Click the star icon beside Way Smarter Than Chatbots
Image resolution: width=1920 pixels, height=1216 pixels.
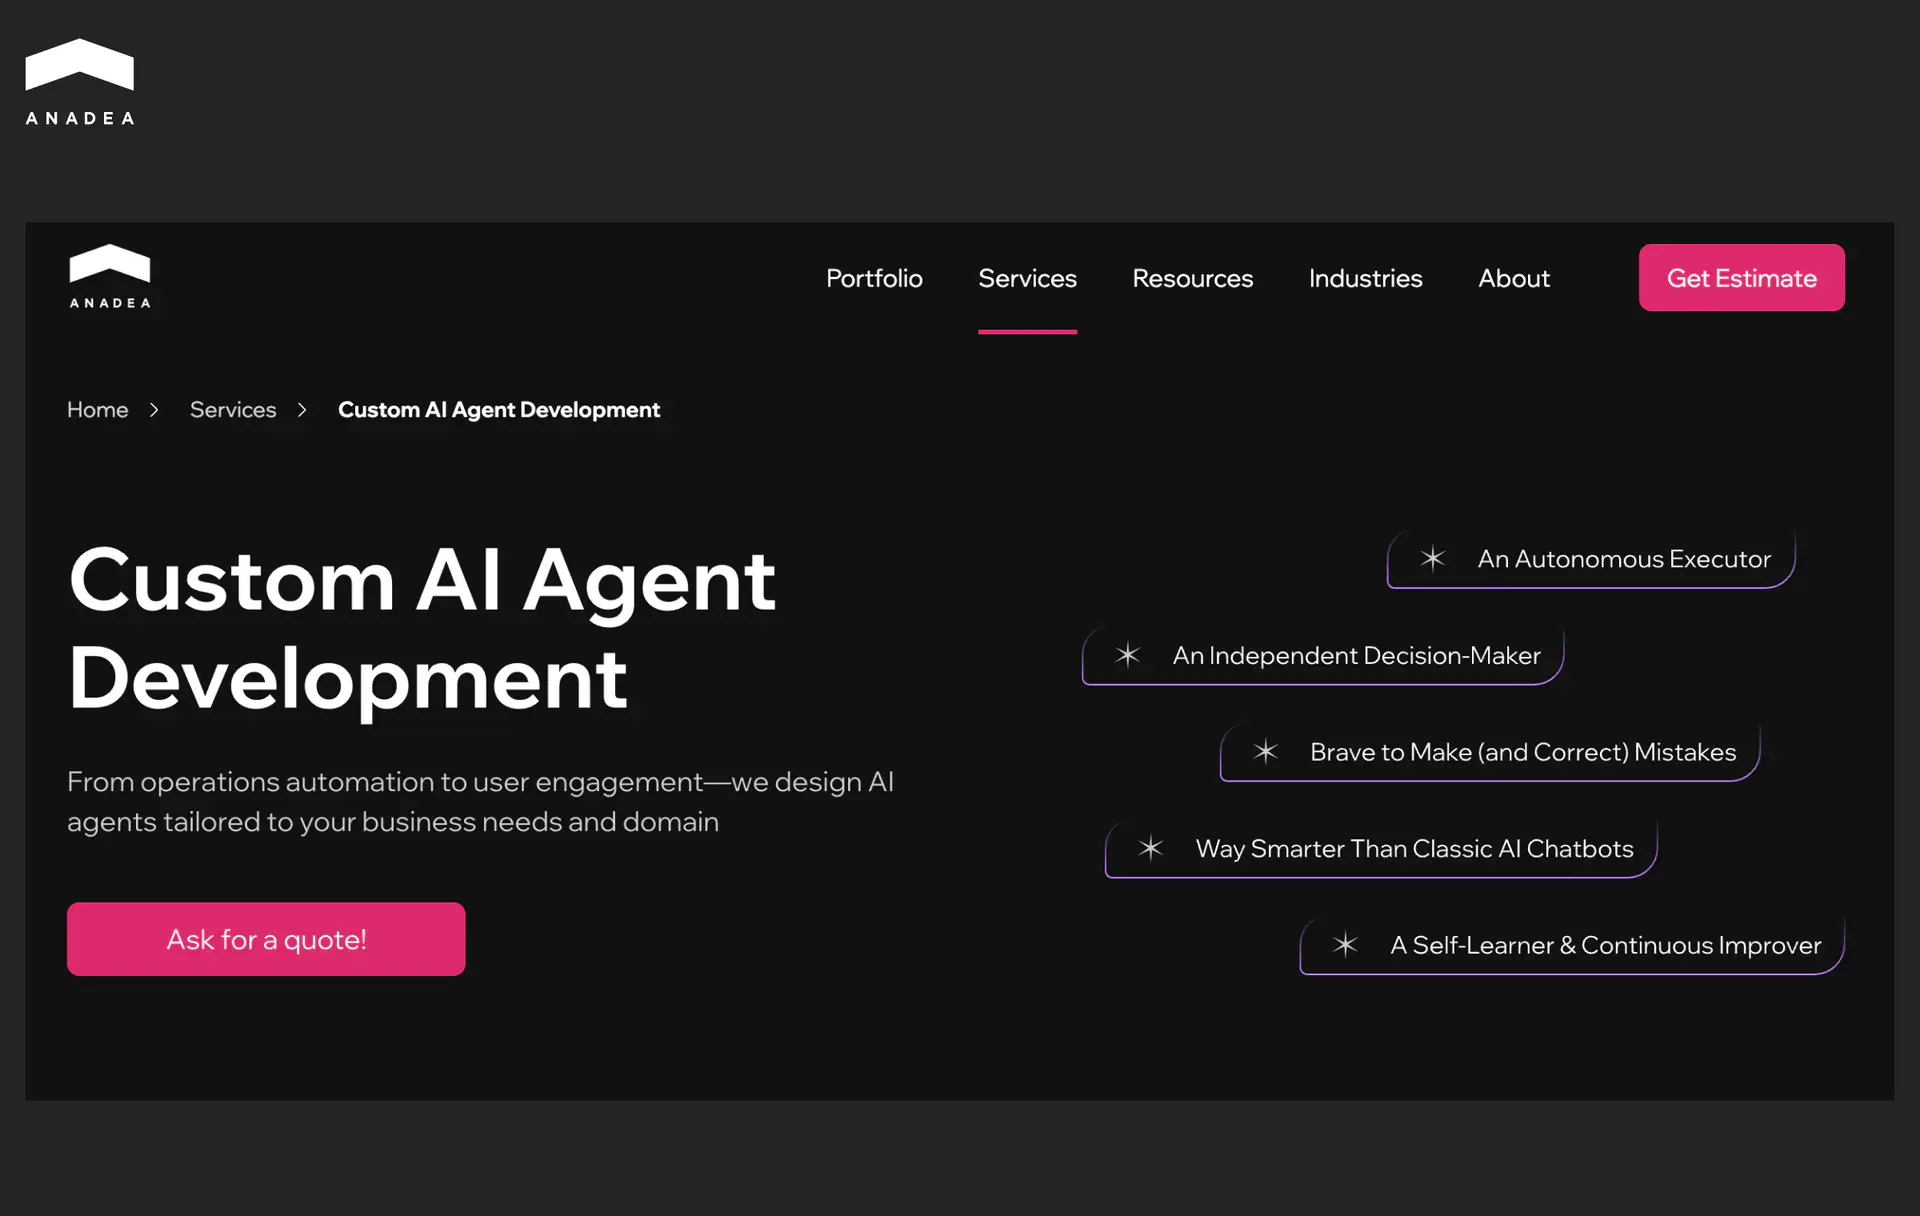[x=1151, y=848]
